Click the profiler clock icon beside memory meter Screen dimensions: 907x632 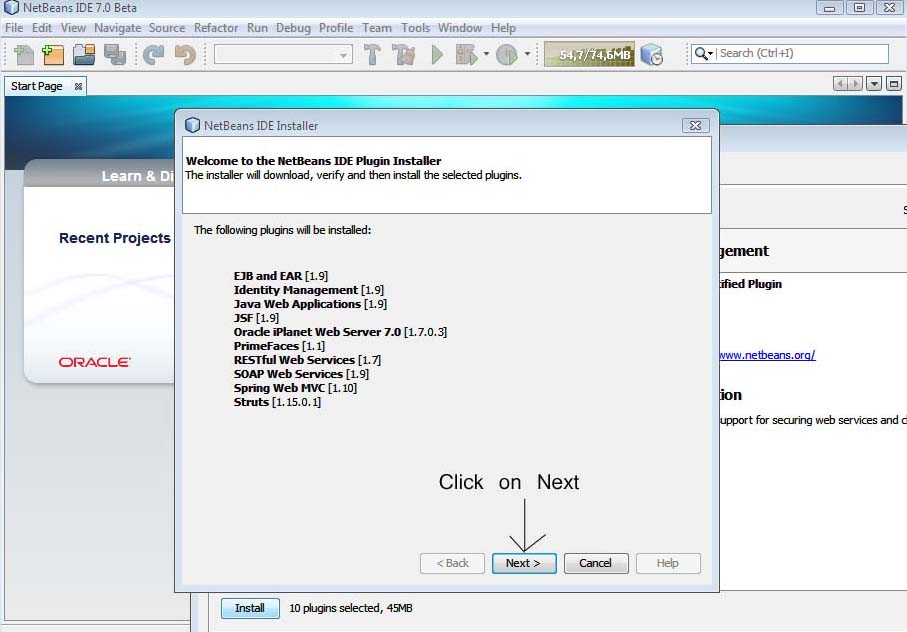click(x=652, y=54)
